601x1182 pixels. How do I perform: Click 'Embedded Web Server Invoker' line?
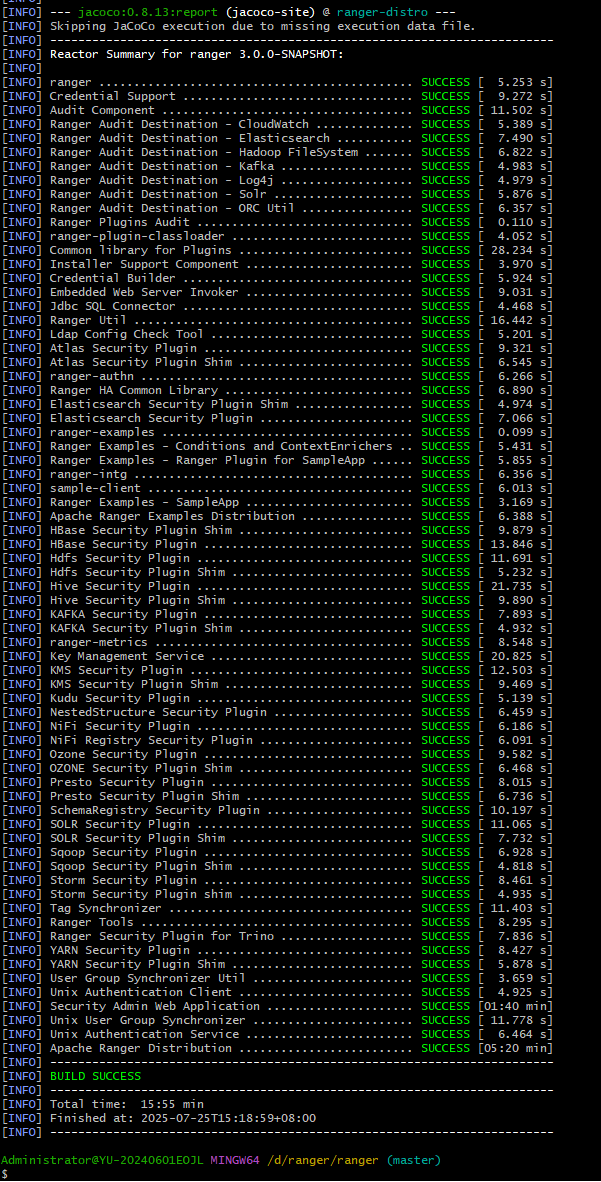click(278, 292)
